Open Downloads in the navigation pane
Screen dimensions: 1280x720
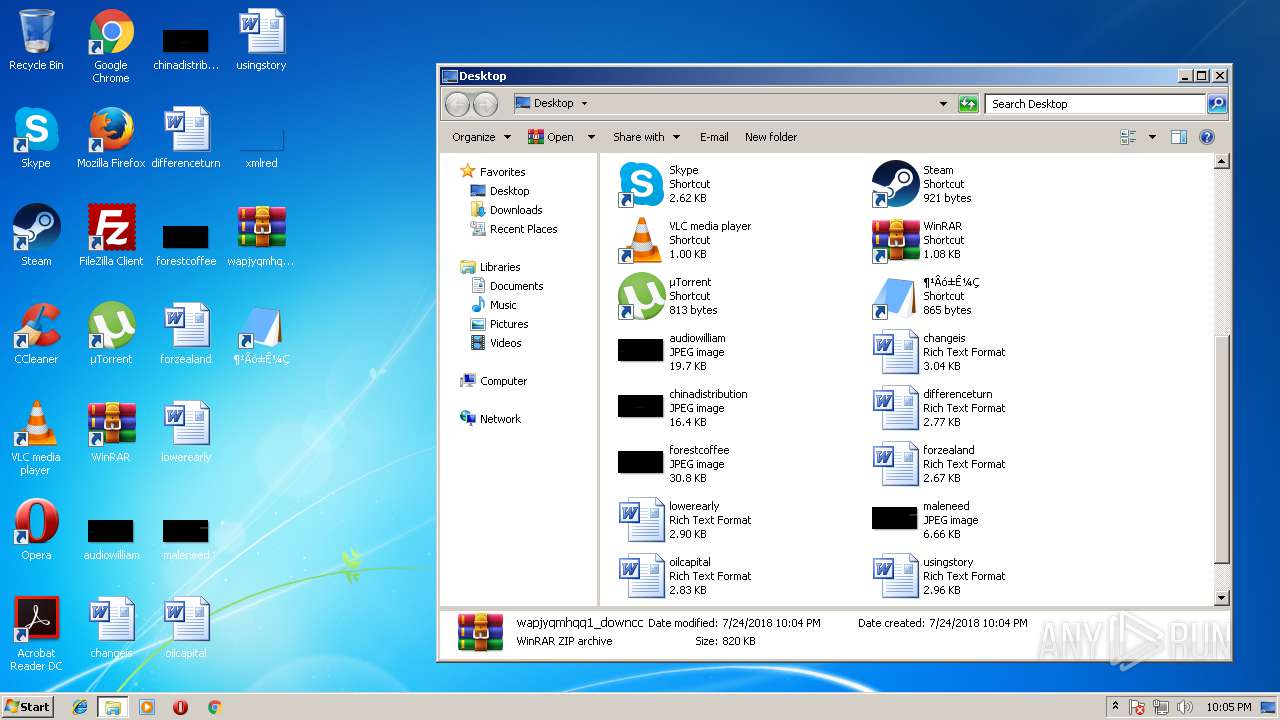(506, 210)
